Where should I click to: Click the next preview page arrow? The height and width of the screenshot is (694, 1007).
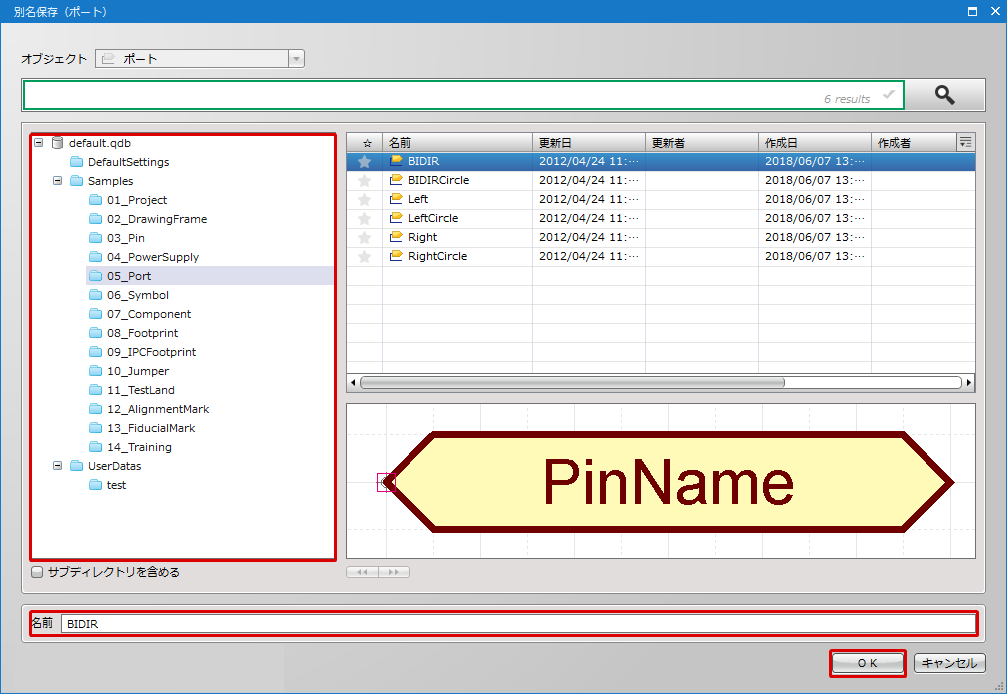click(x=394, y=572)
